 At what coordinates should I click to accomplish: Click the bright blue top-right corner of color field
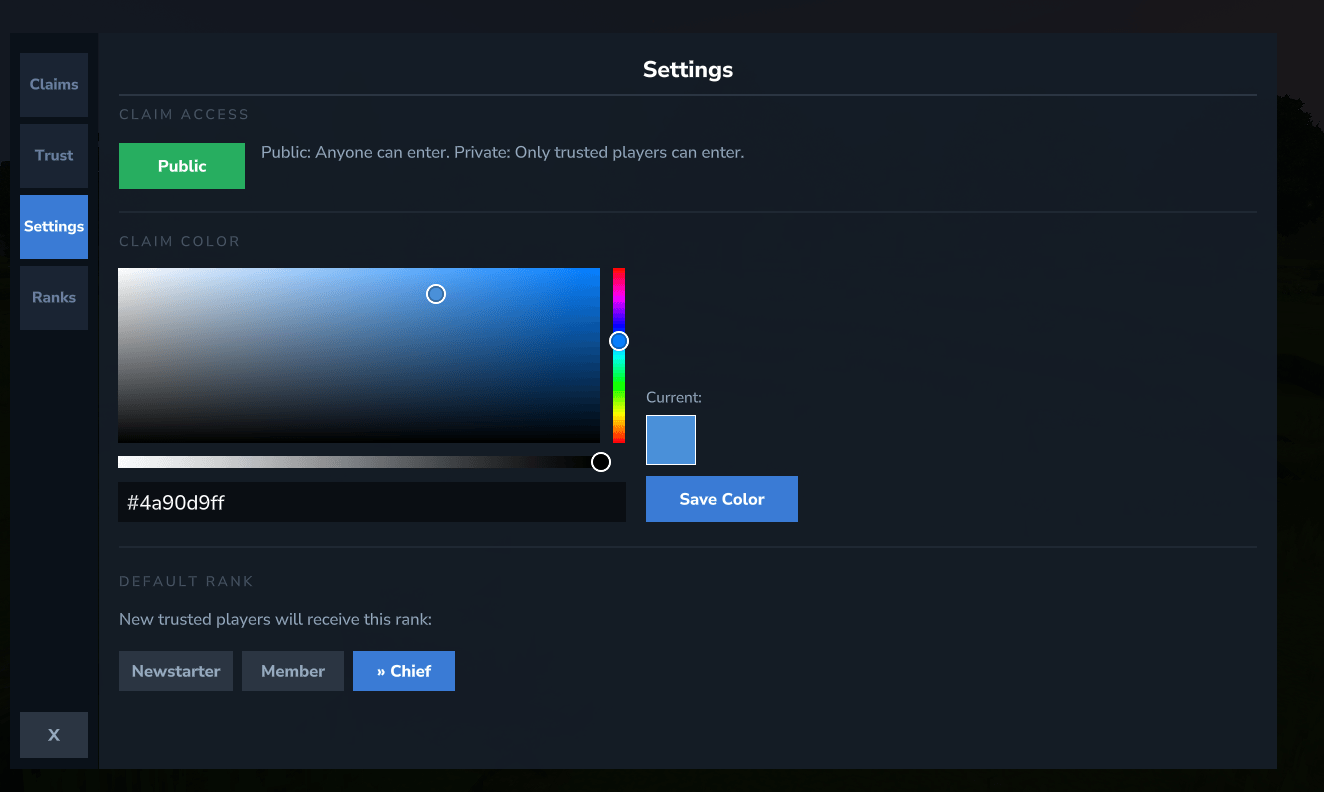click(596, 271)
